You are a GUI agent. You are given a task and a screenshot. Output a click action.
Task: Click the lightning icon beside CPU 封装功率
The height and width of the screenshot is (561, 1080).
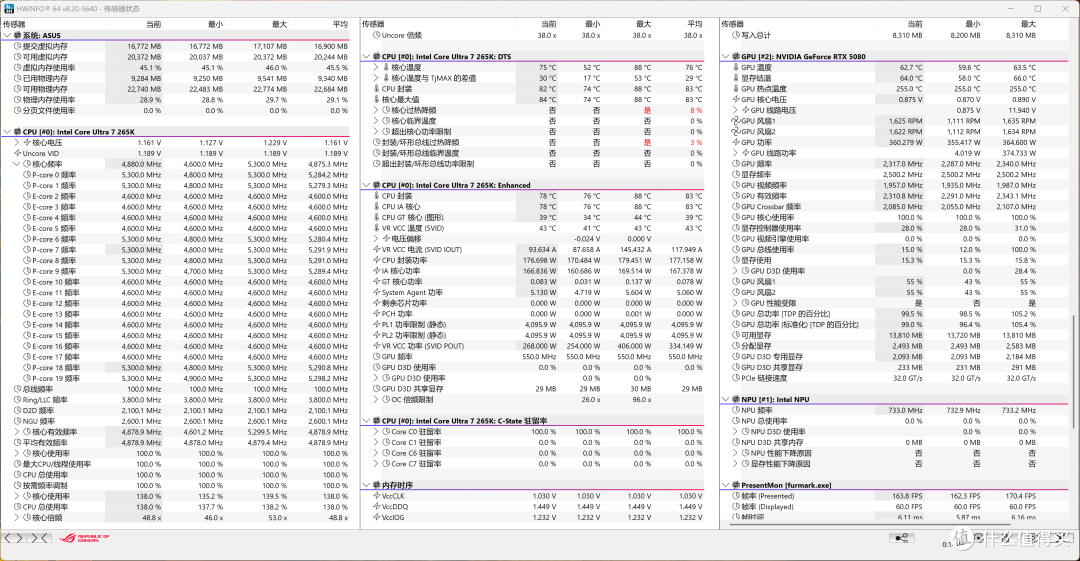[377, 261]
